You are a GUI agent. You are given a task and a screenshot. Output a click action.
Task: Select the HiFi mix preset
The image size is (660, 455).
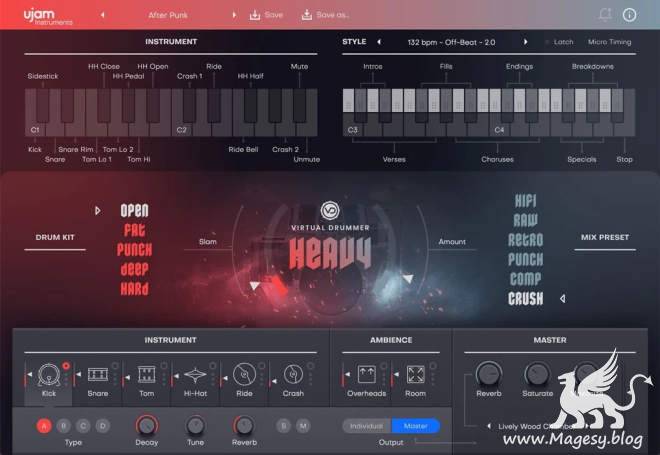tap(526, 201)
